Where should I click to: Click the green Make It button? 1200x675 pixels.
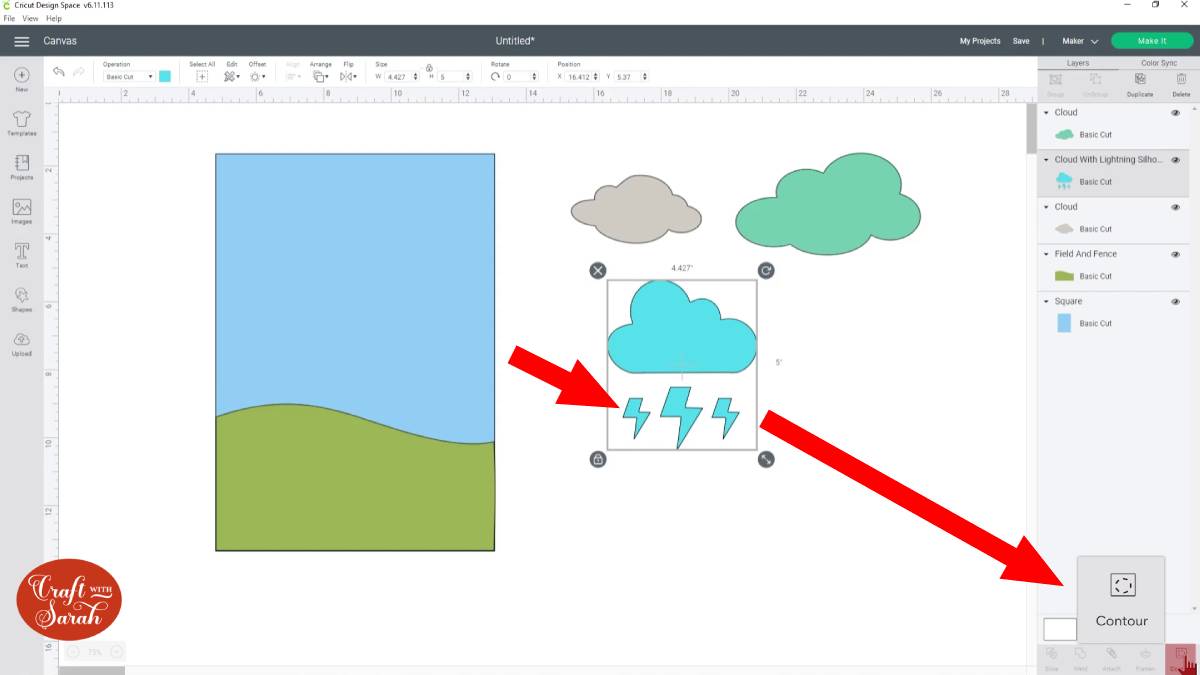[1151, 40]
